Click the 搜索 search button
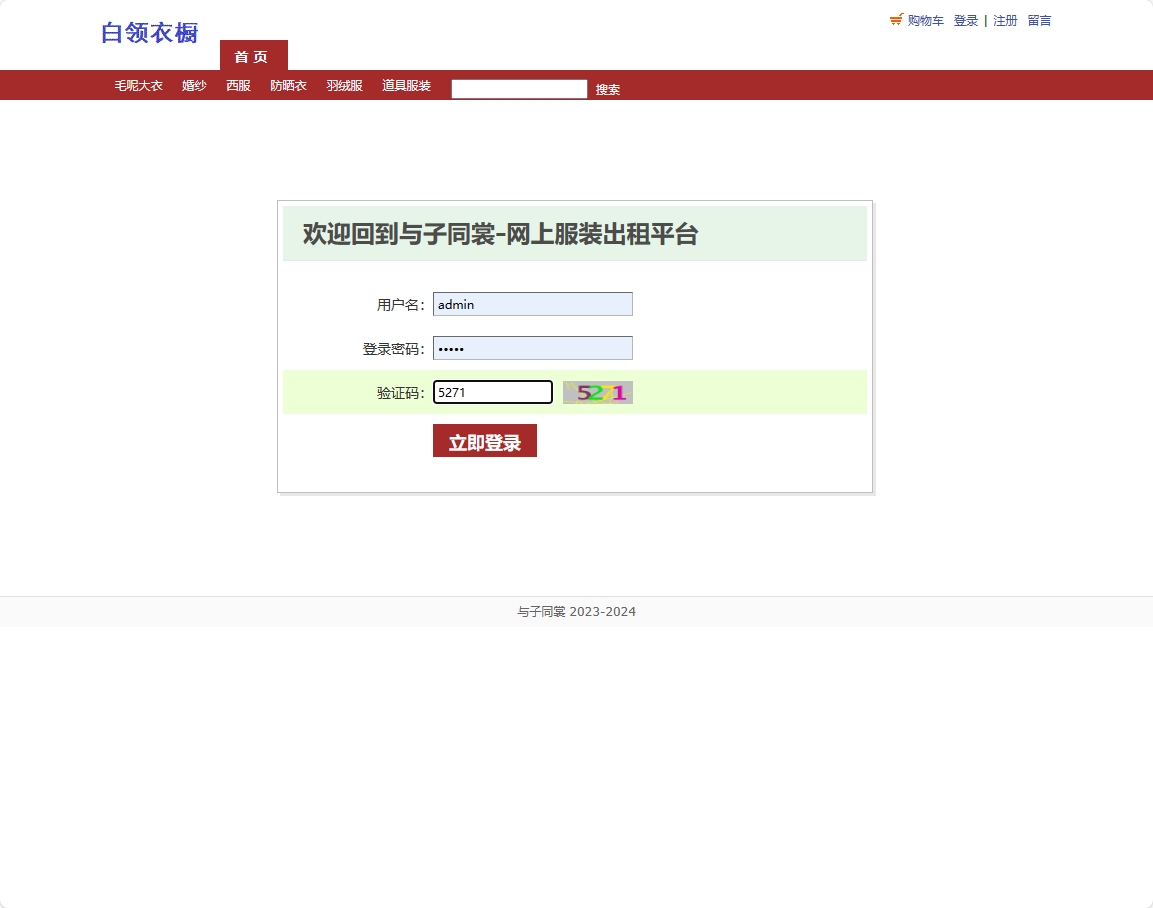The height and width of the screenshot is (908, 1153). [608, 89]
